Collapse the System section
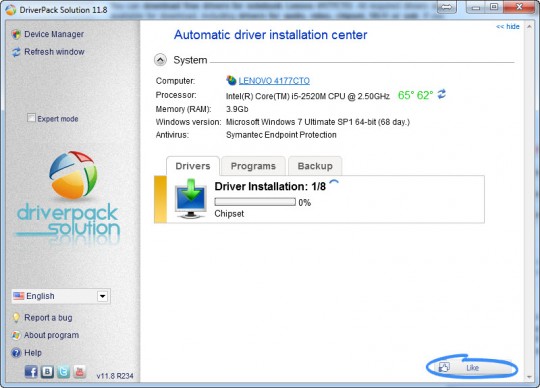Image resolution: width=540 pixels, height=388 pixels. pos(160,60)
